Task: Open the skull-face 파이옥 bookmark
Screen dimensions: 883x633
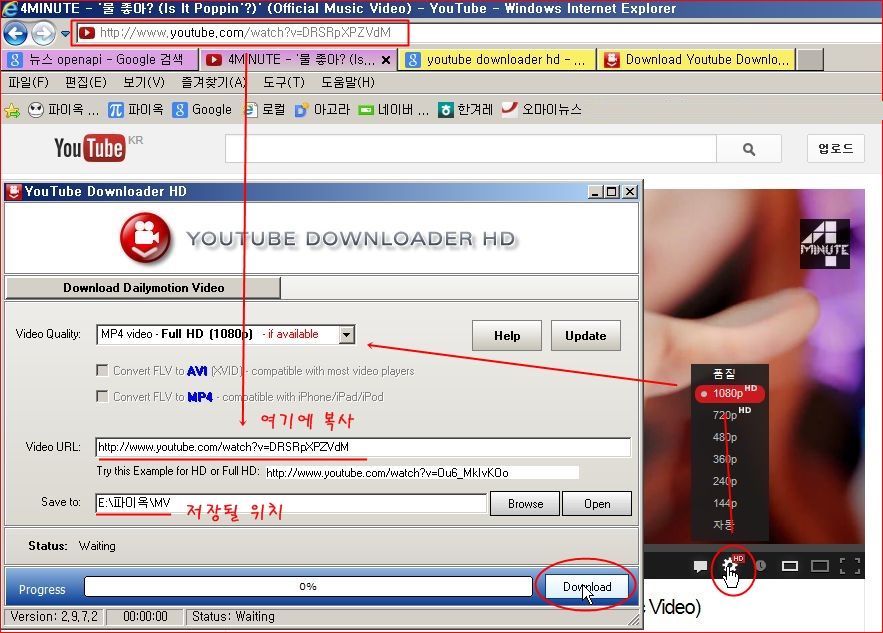Action: coord(63,110)
